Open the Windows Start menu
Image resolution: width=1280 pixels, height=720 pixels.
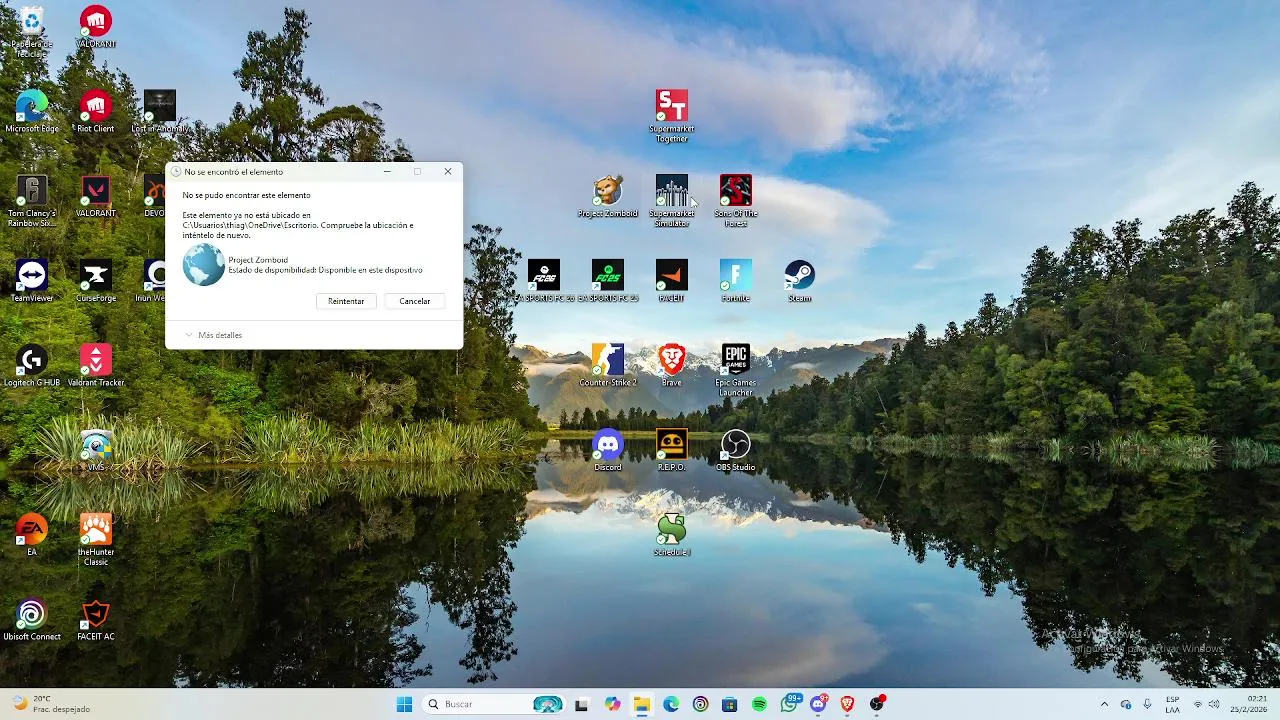[404, 704]
